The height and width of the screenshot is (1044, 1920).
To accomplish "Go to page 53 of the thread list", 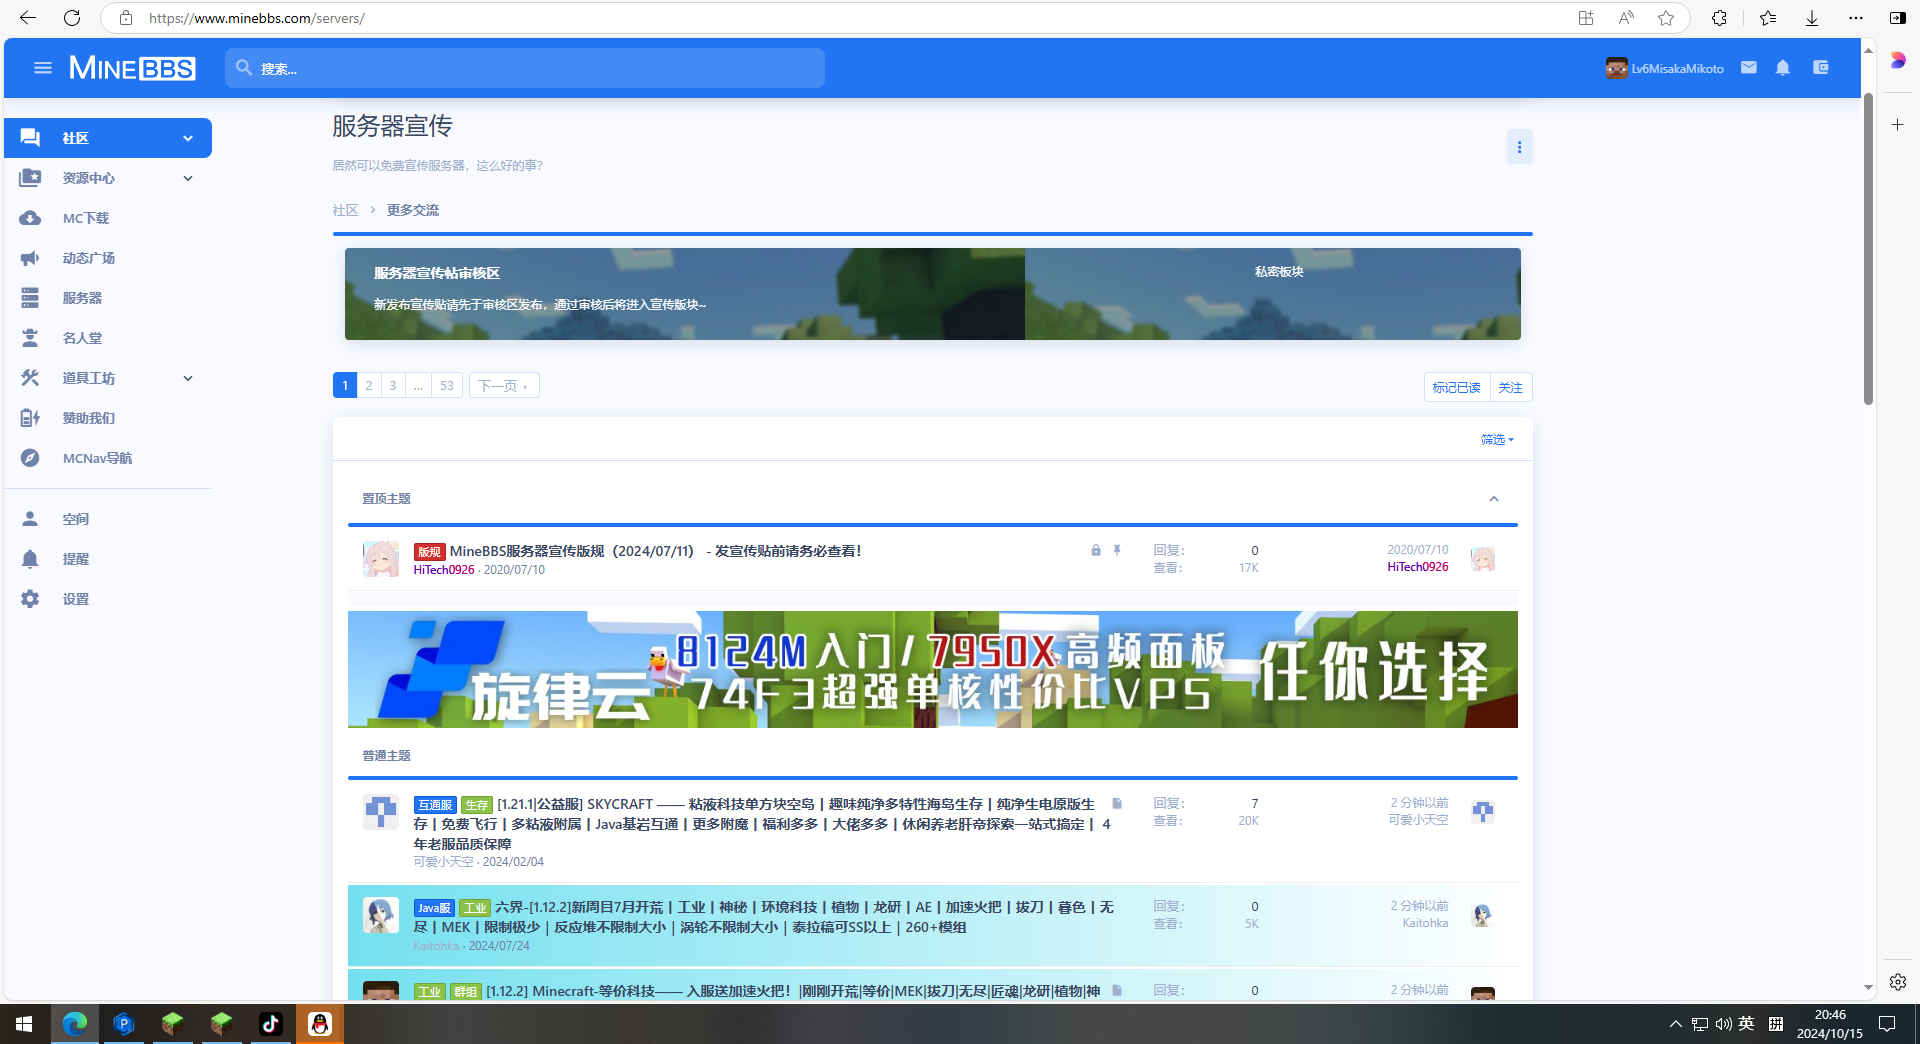I will [x=447, y=385].
